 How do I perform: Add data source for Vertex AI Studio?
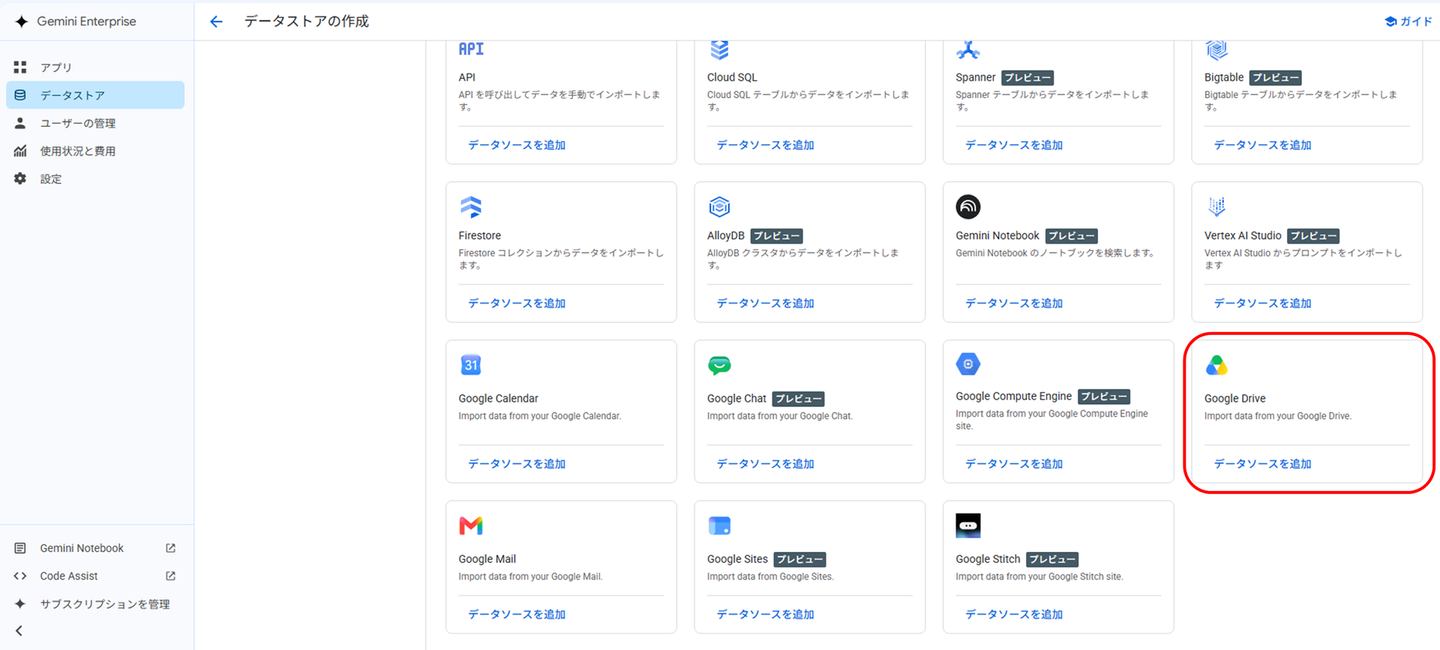click(1263, 303)
